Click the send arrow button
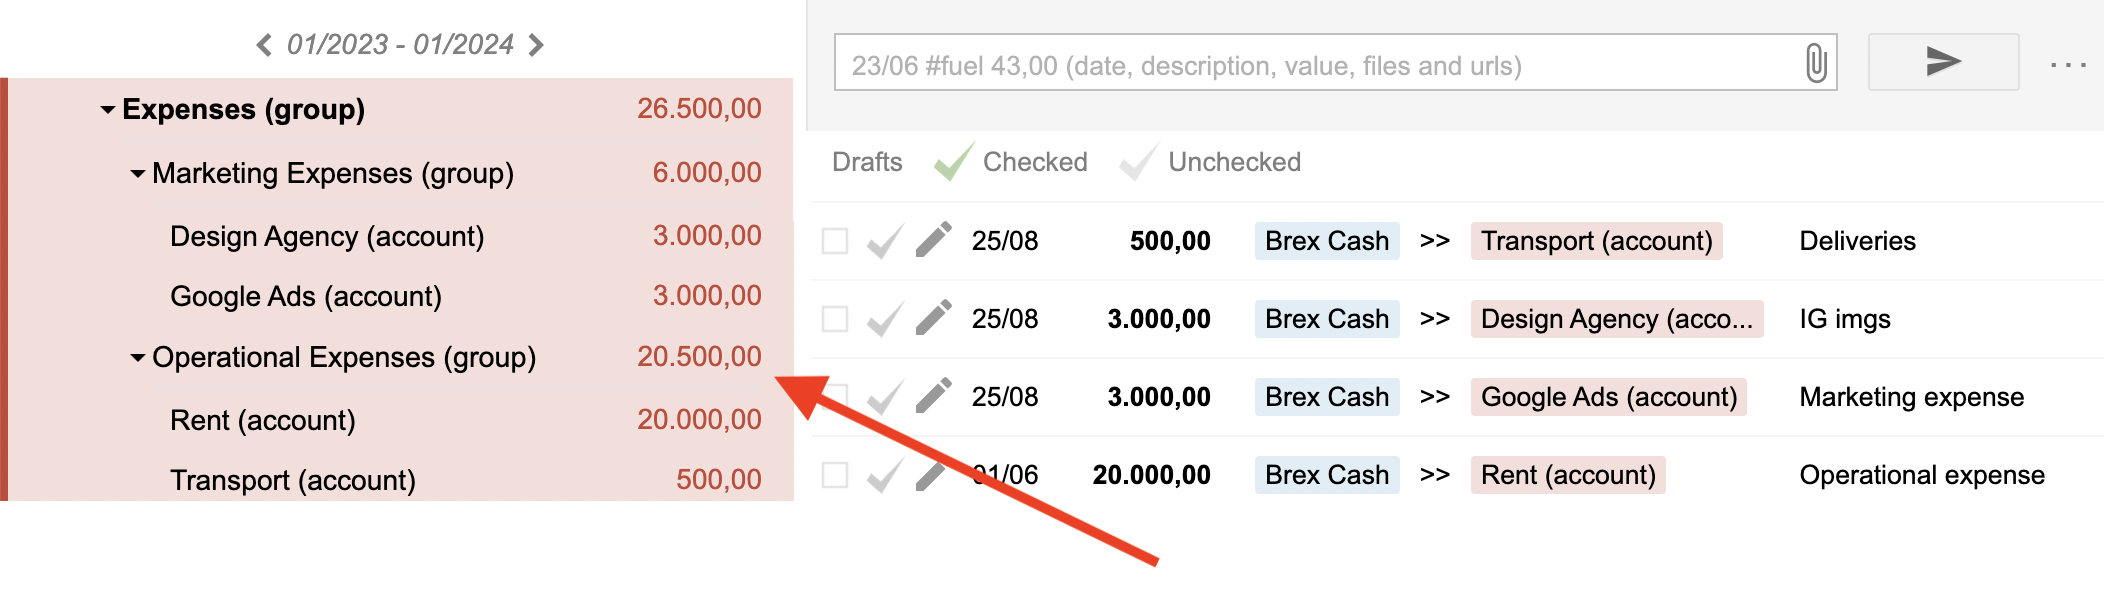2104x608 pixels. pos(1943,62)
